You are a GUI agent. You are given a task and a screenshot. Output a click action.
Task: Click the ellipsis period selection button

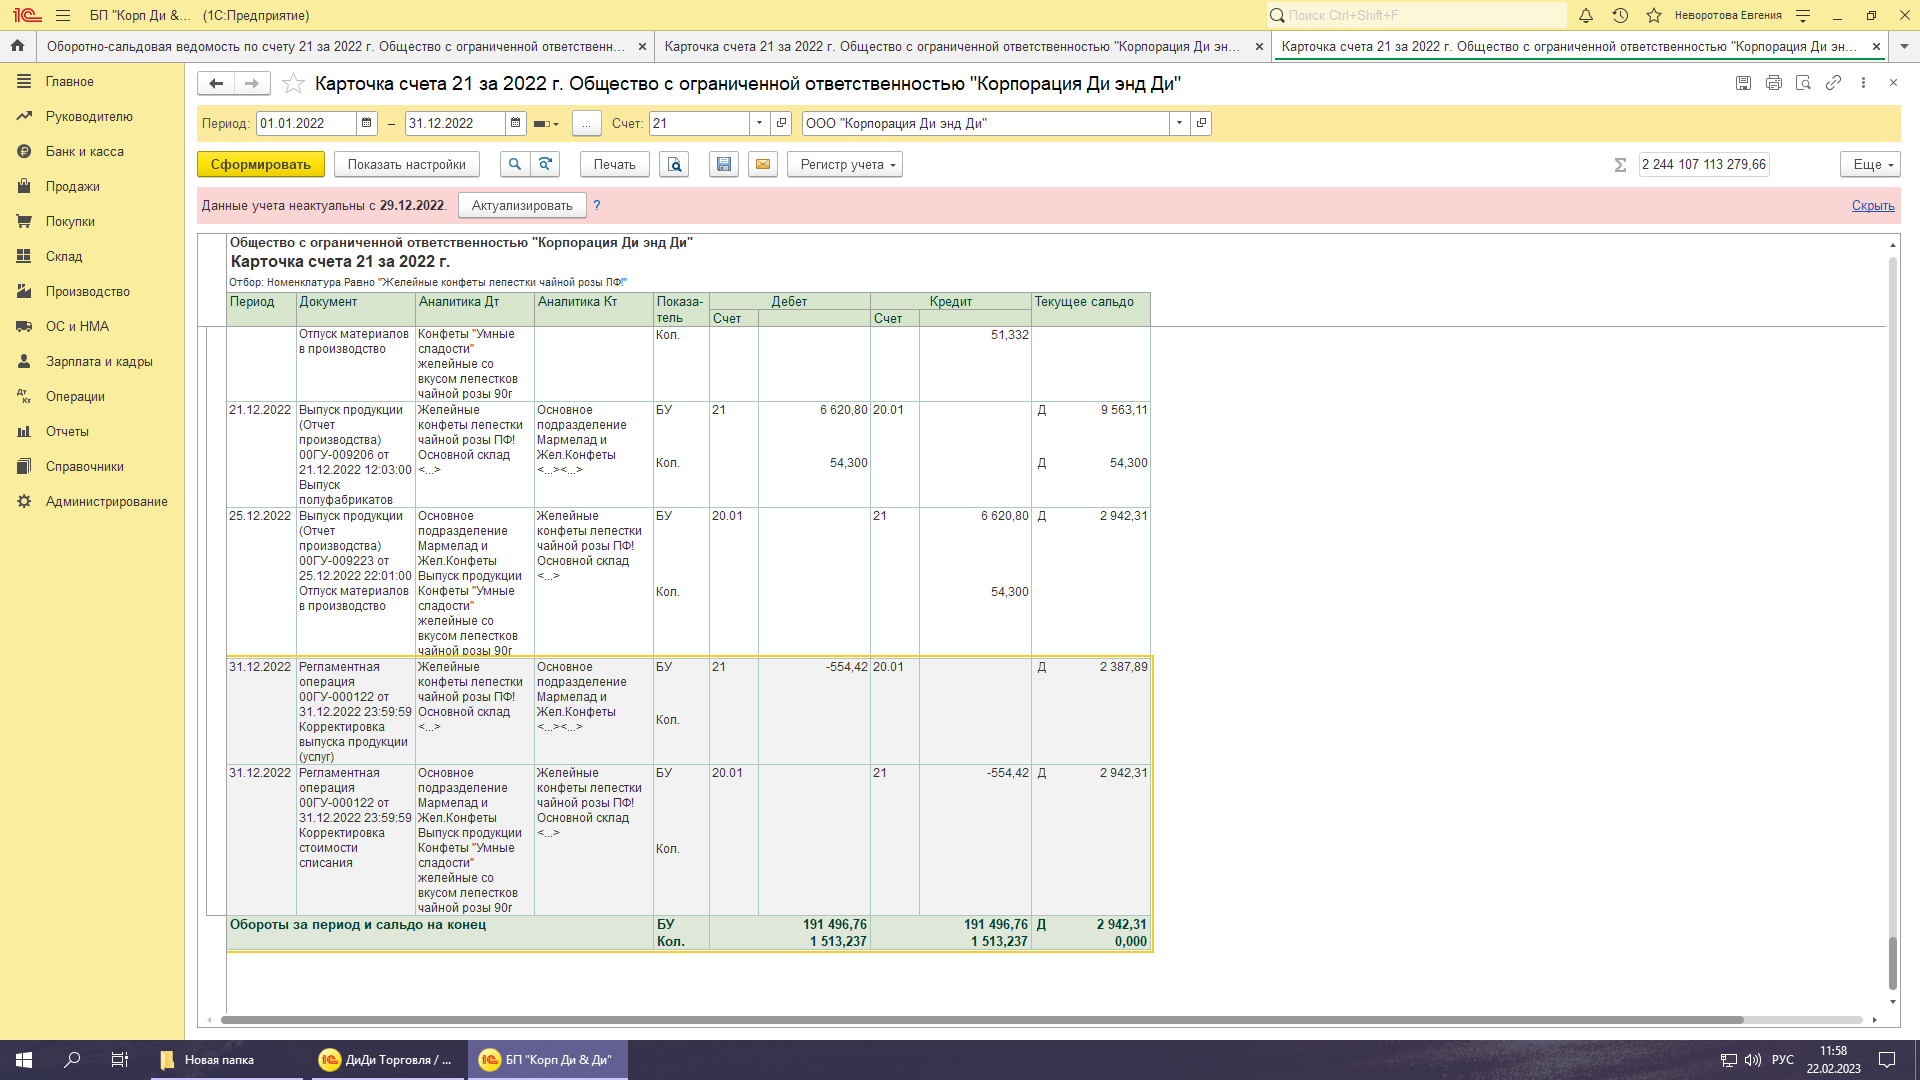586,123
